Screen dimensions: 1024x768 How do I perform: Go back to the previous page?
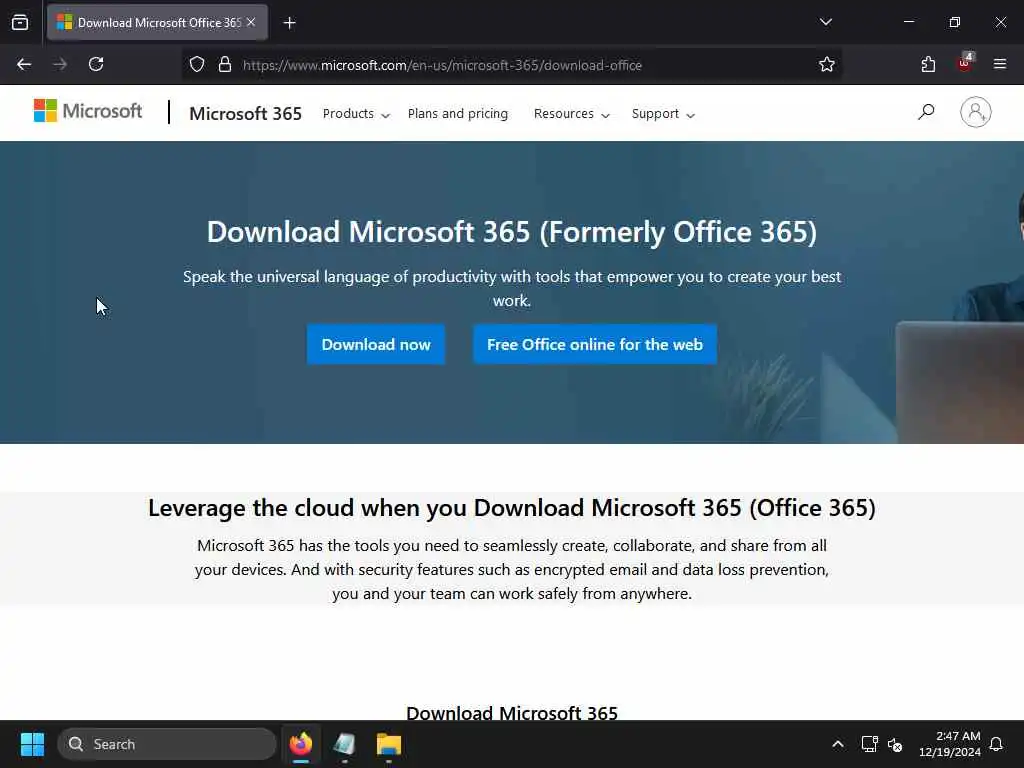(x=24, y=64)
